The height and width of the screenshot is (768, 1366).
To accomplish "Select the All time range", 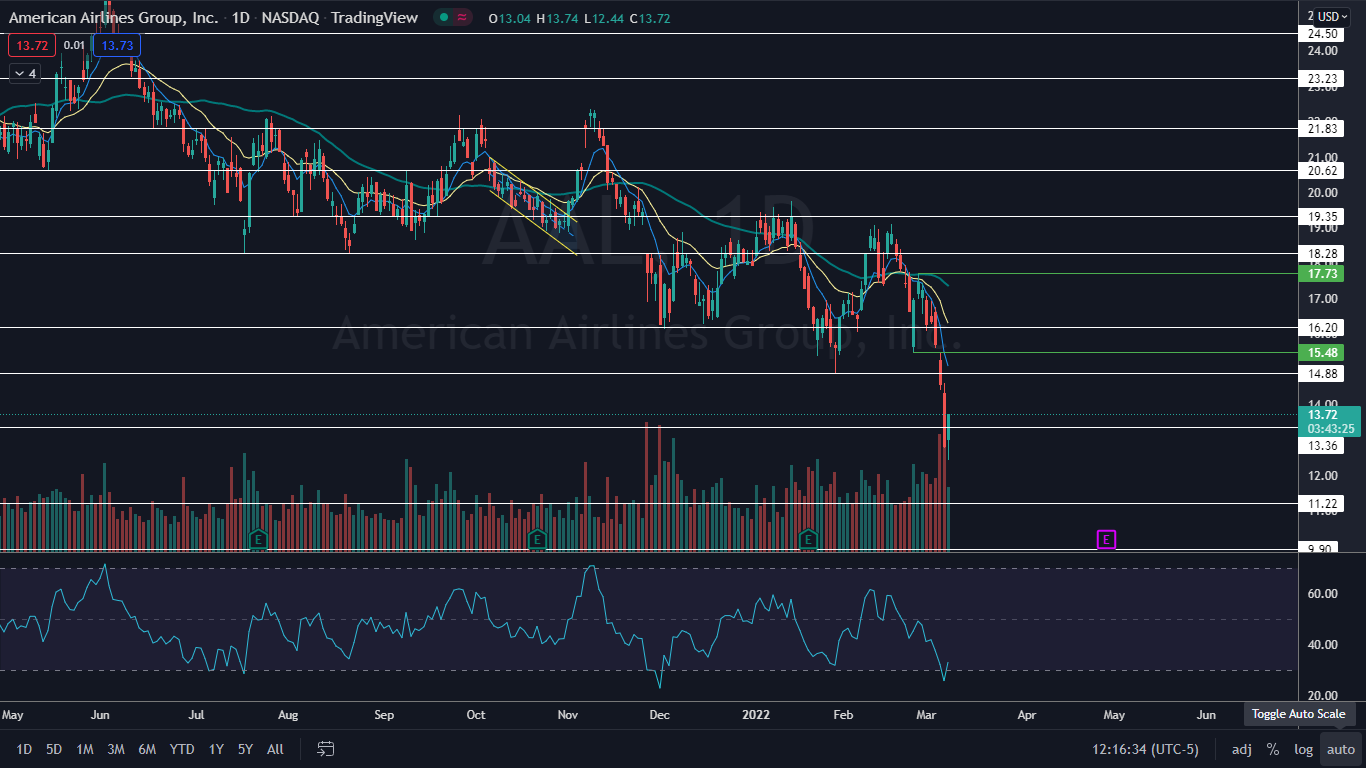I will (x=276, y=749).
